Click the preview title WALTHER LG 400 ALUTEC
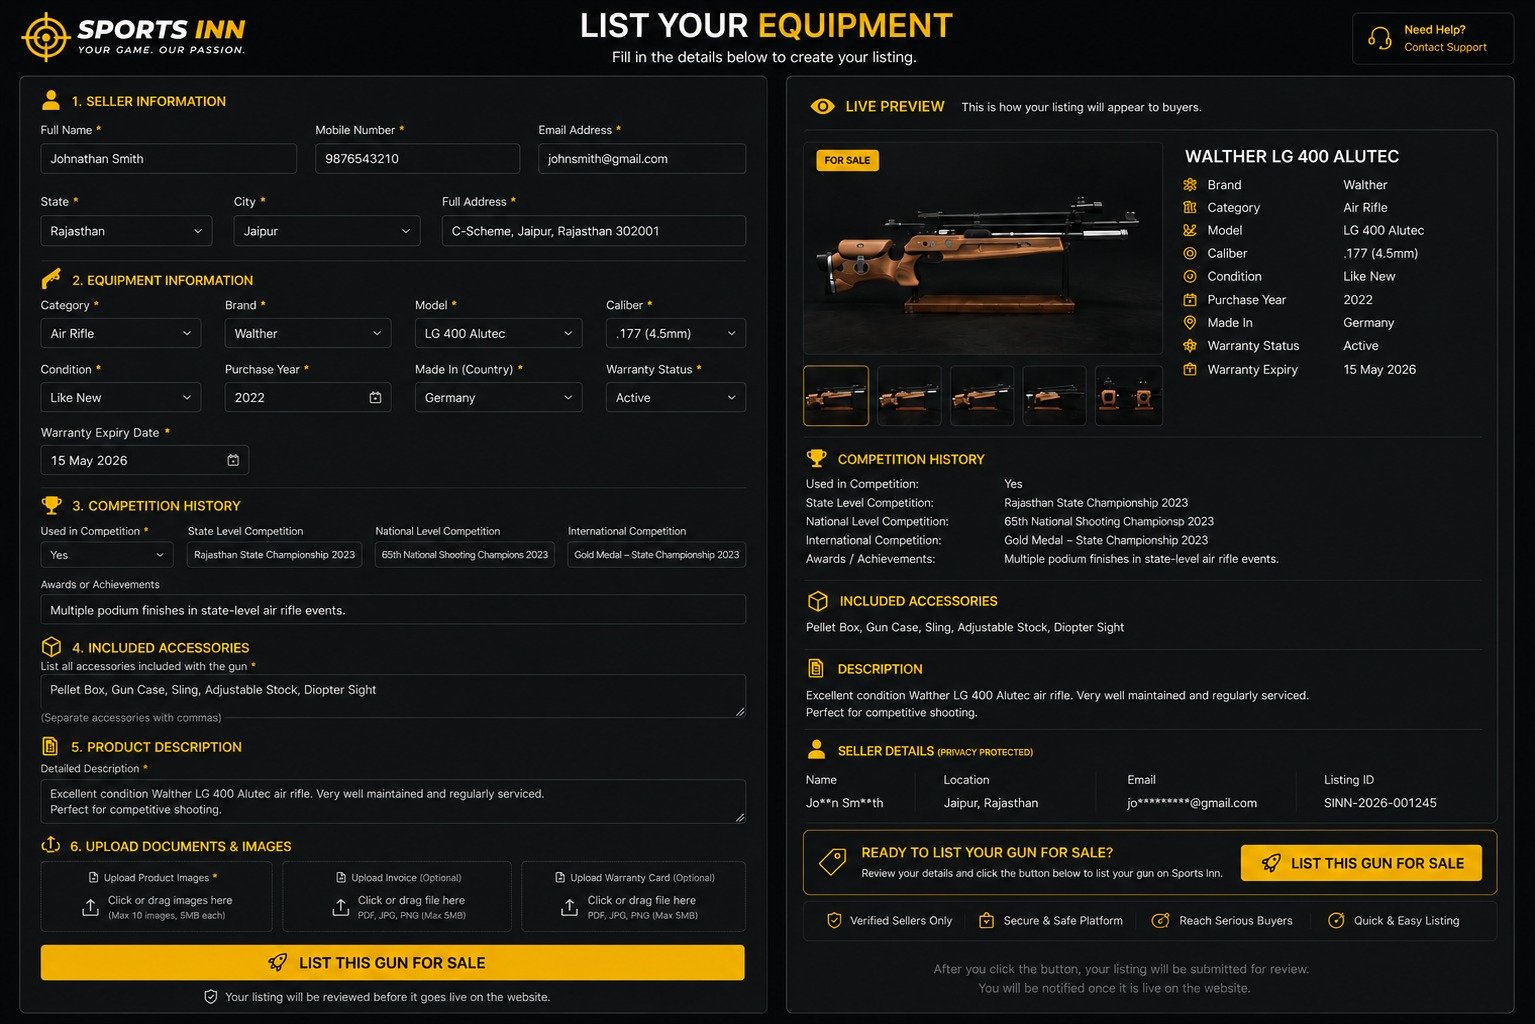1535x1024 pixels. click(1292, 156)
